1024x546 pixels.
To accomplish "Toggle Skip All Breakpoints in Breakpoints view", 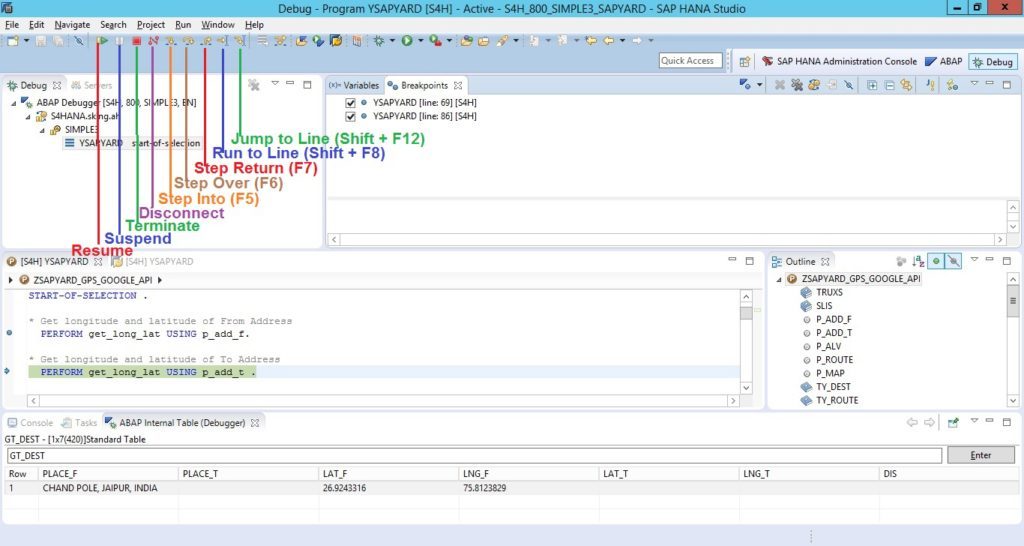I will pos(848,85).
